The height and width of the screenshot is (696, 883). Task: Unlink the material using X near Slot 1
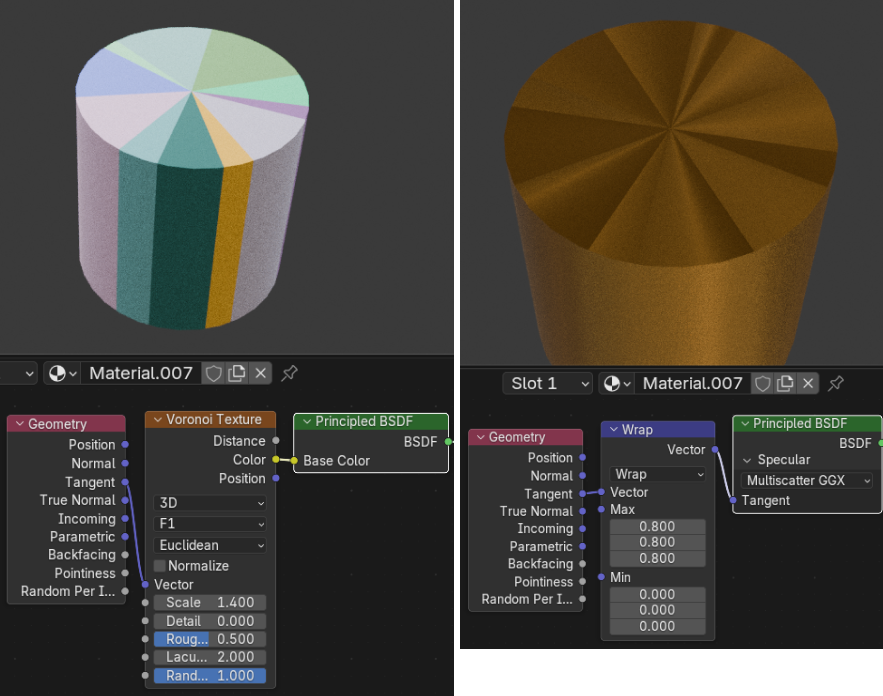click(x=810, y=384)
